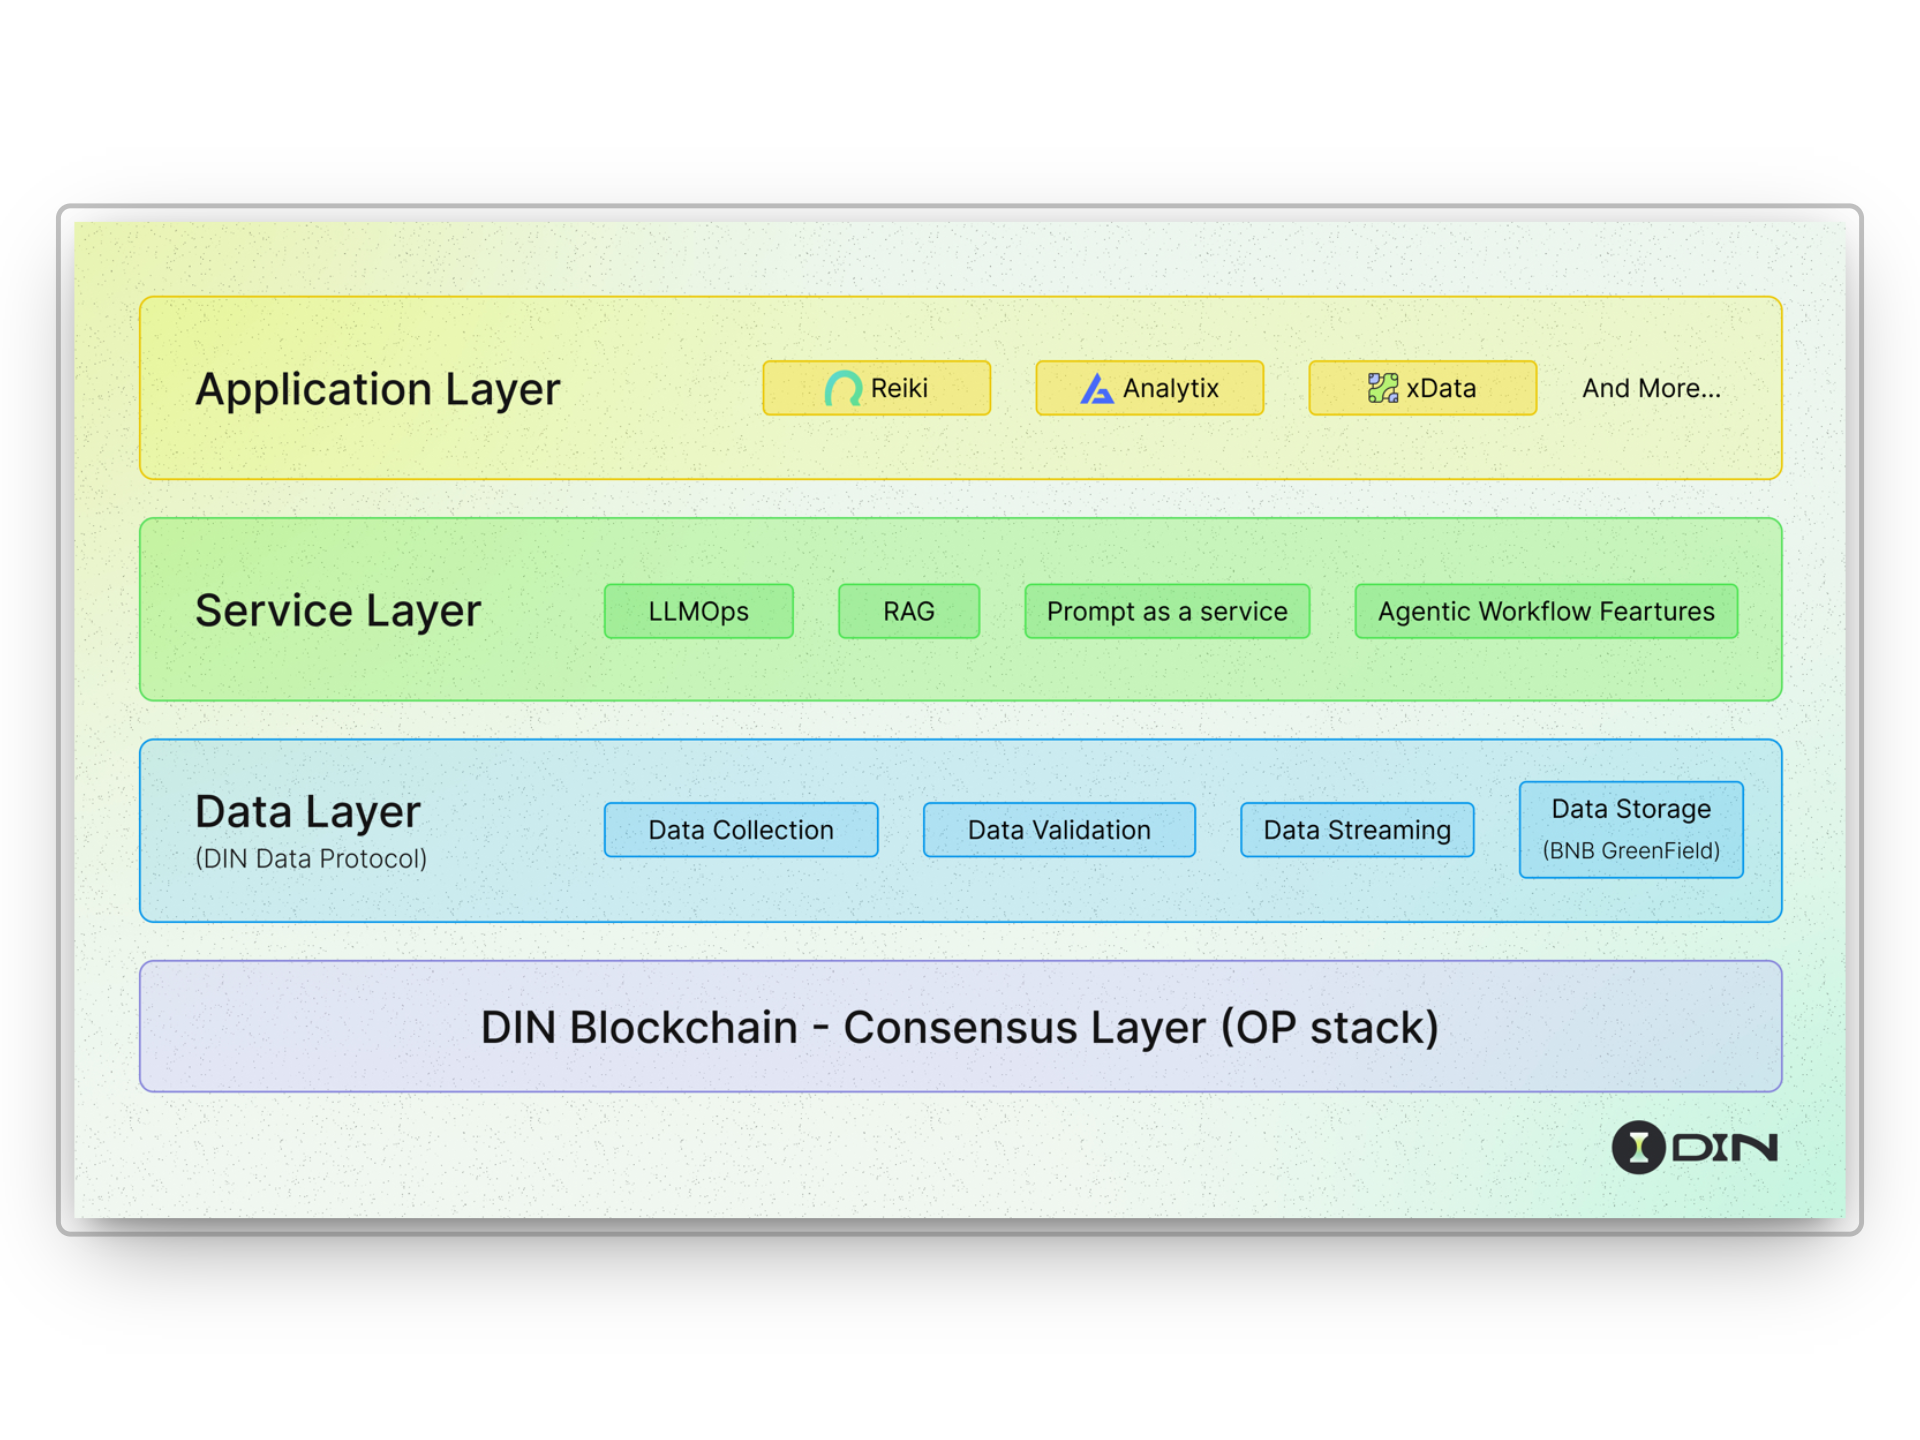The width and height of the screenshot is (1920, 1440).
Task: Select Agentic Workflow Feartures box
Action: click(1546, 611)
